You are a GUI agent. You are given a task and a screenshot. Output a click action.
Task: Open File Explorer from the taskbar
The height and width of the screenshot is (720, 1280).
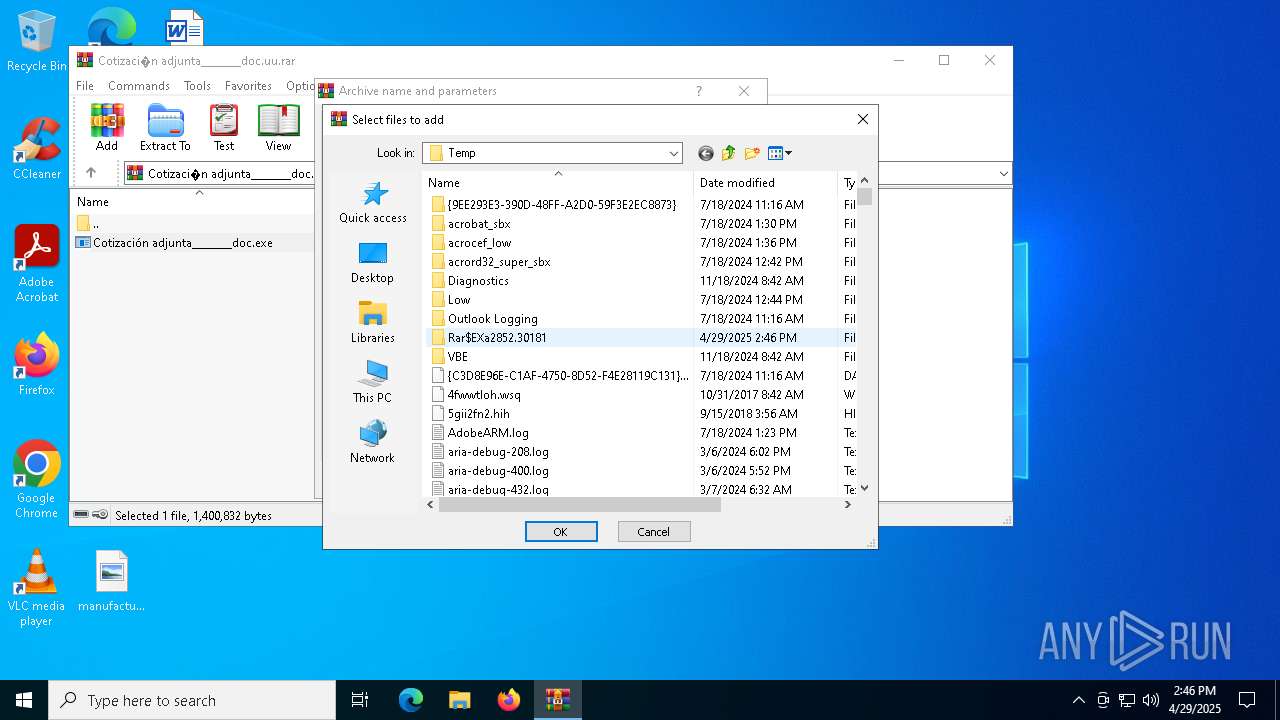460,700
